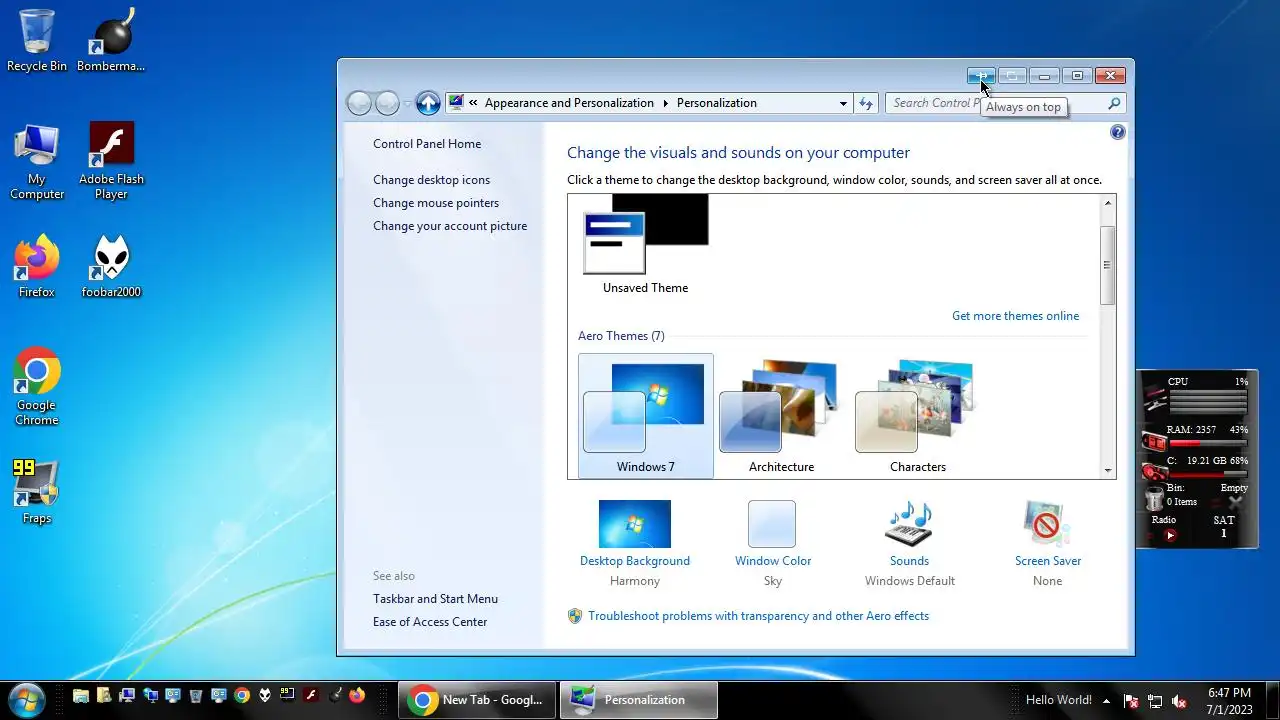Open Help with the question mark icon
The height and width of the screenshot is (720, 1280).
click(x=1118, y=132)
